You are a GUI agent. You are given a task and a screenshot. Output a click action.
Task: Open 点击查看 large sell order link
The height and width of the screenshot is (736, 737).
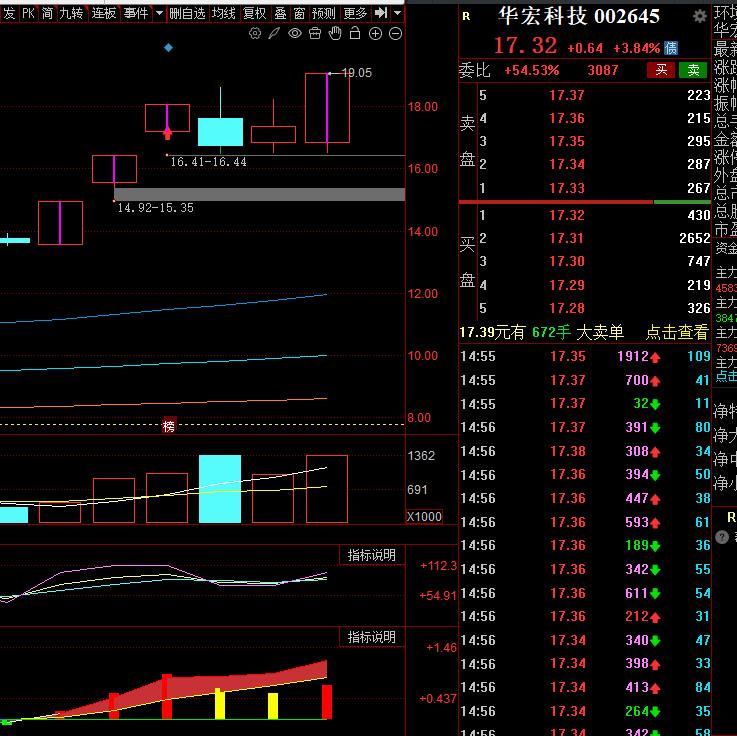point(677,332)
